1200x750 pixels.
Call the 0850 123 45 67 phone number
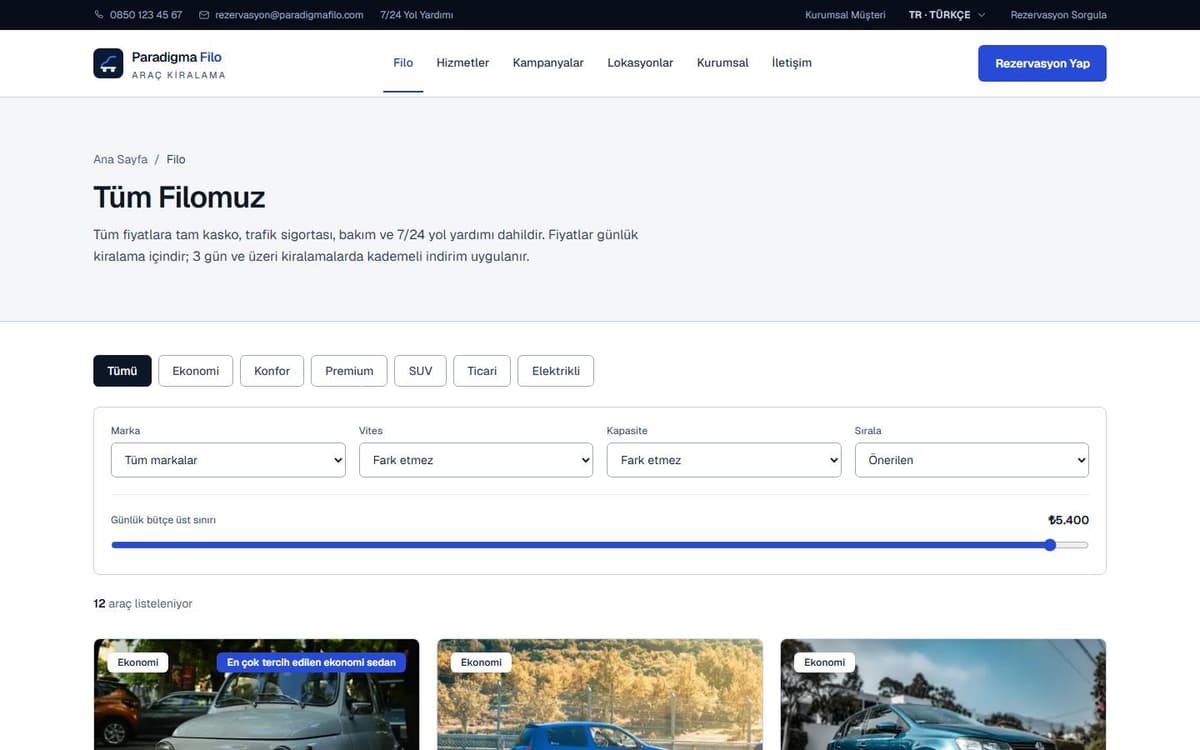click(146, 15)
